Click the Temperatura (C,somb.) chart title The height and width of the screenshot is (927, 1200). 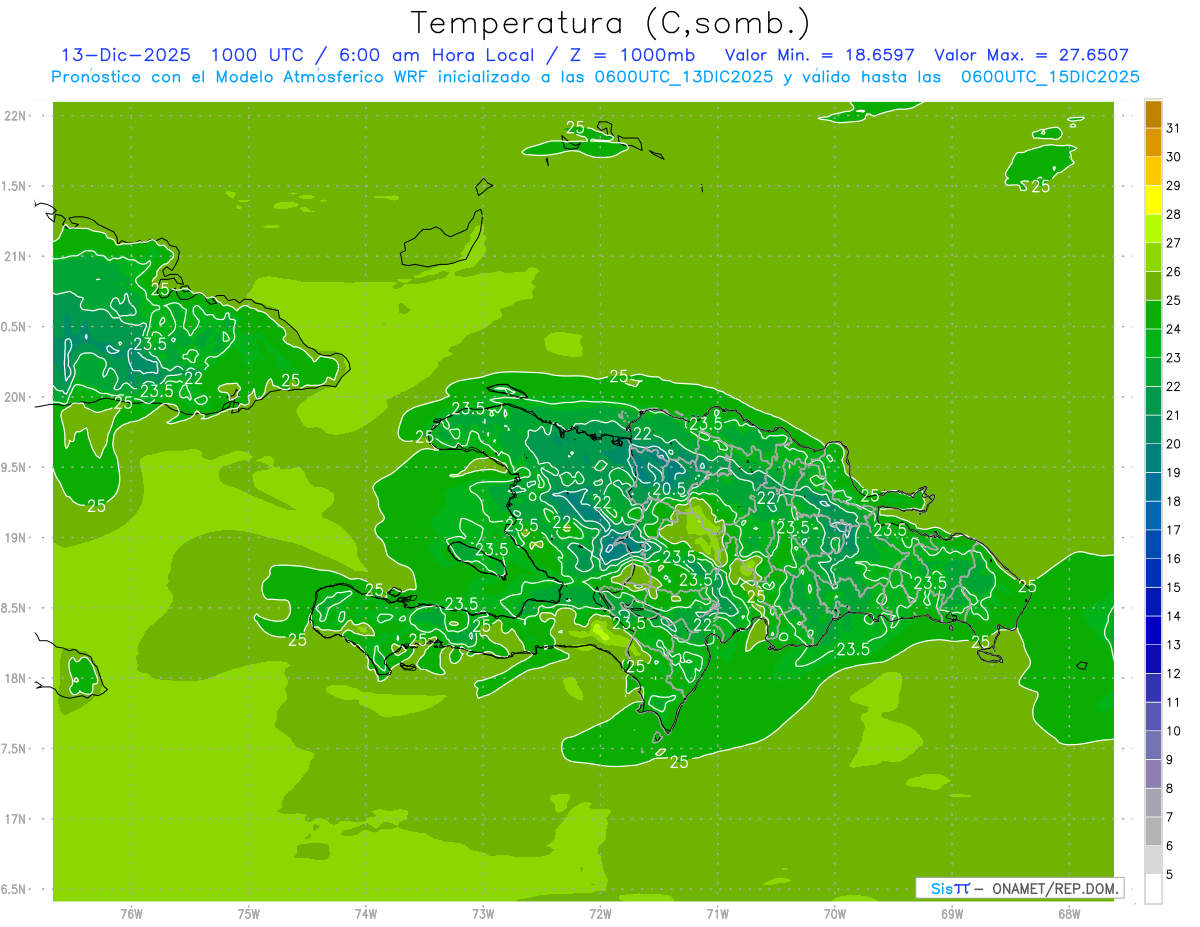(611, 23)
